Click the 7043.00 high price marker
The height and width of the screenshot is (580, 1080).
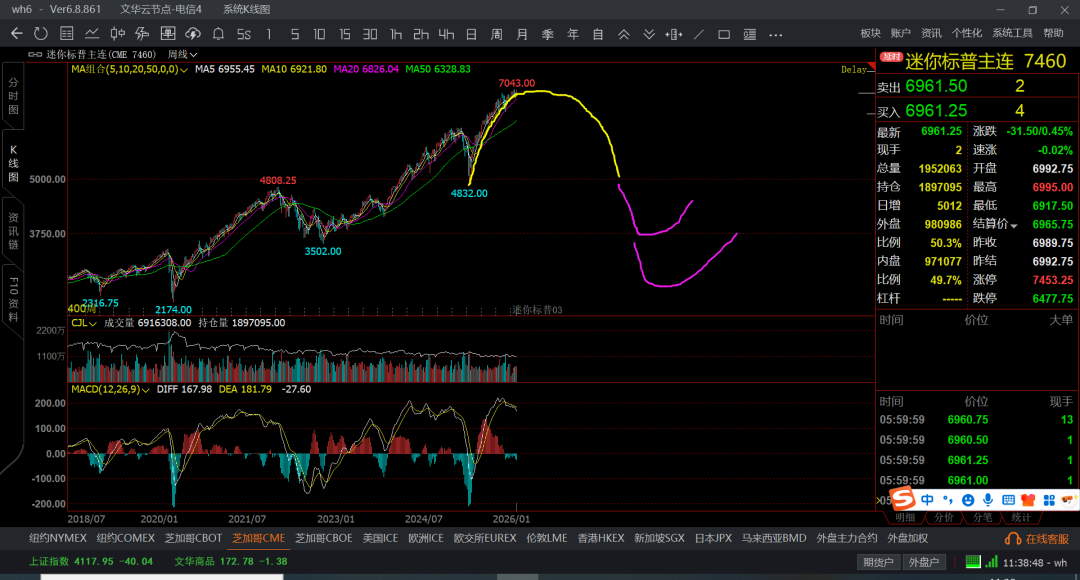tap(517, 83)
